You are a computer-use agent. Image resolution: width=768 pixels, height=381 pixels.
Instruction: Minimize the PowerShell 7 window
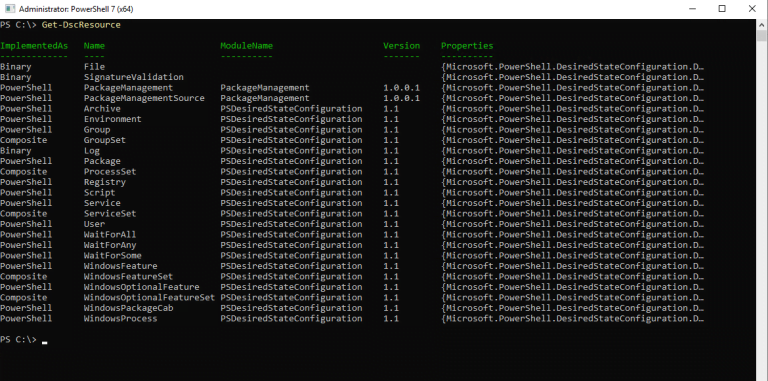coord(692,9)
